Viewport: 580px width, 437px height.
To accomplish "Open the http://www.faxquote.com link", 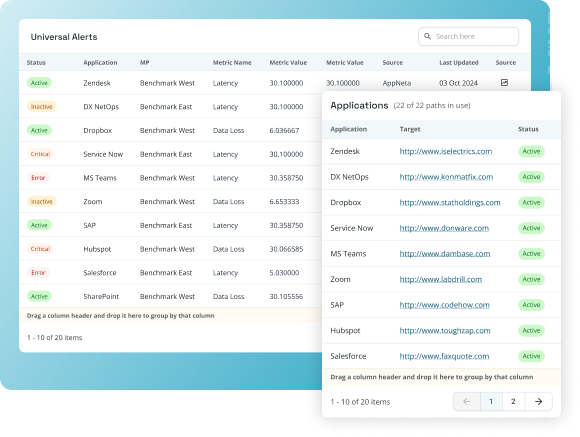I will click(x=444, y=356).
